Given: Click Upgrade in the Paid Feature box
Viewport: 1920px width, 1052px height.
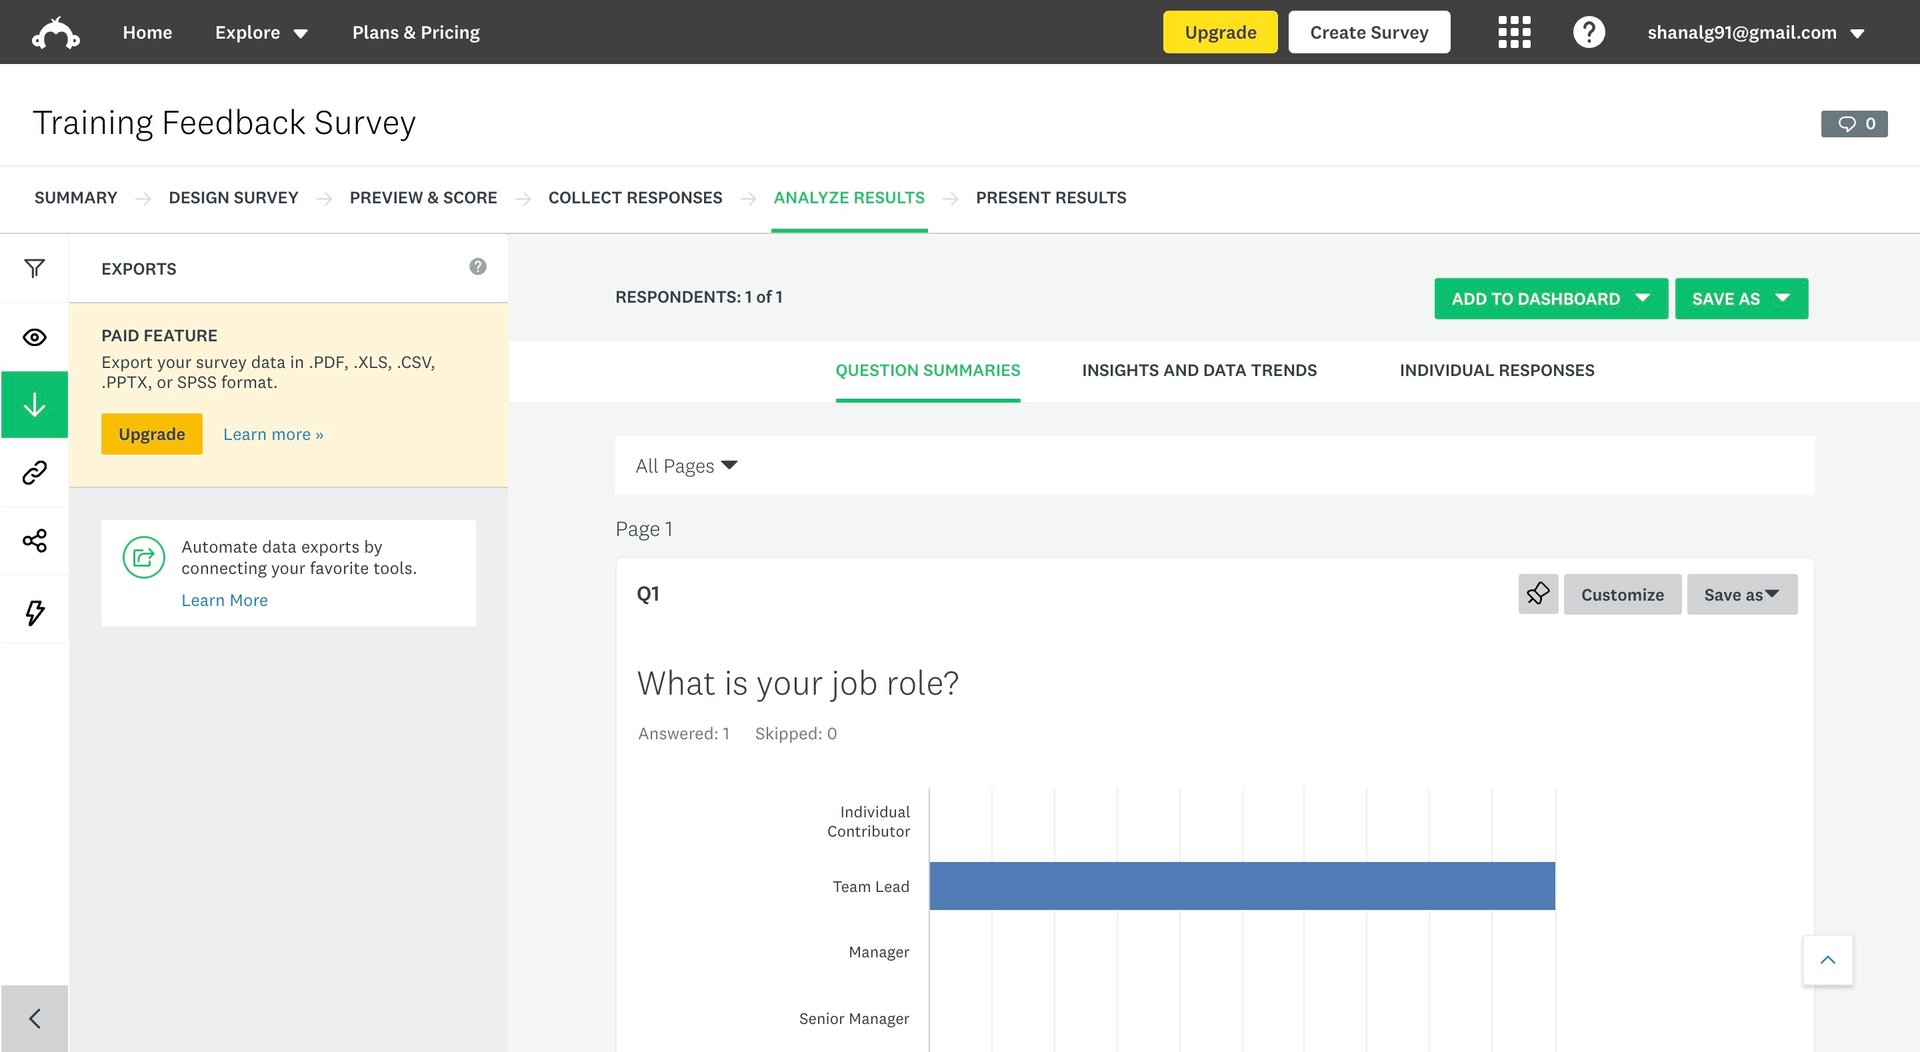Looking at the screenshot, I should pyautogui.click(x=152, y=434).
